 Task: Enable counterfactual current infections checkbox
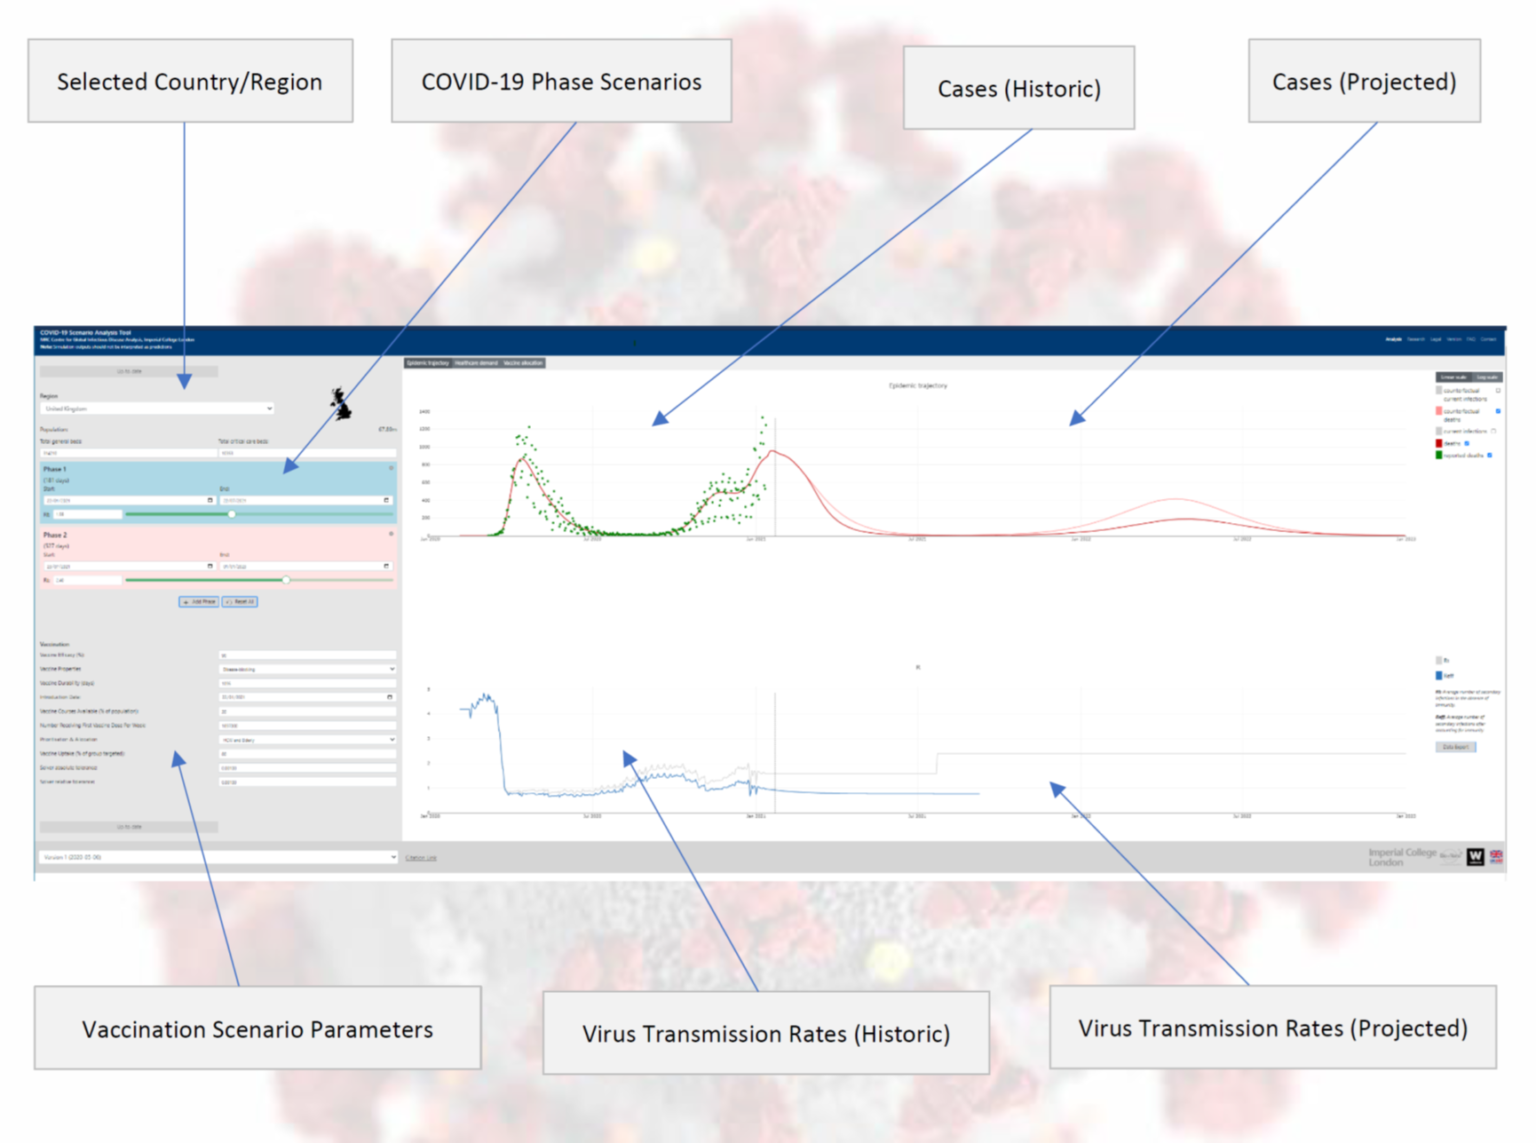click(x=1498, y=391)
